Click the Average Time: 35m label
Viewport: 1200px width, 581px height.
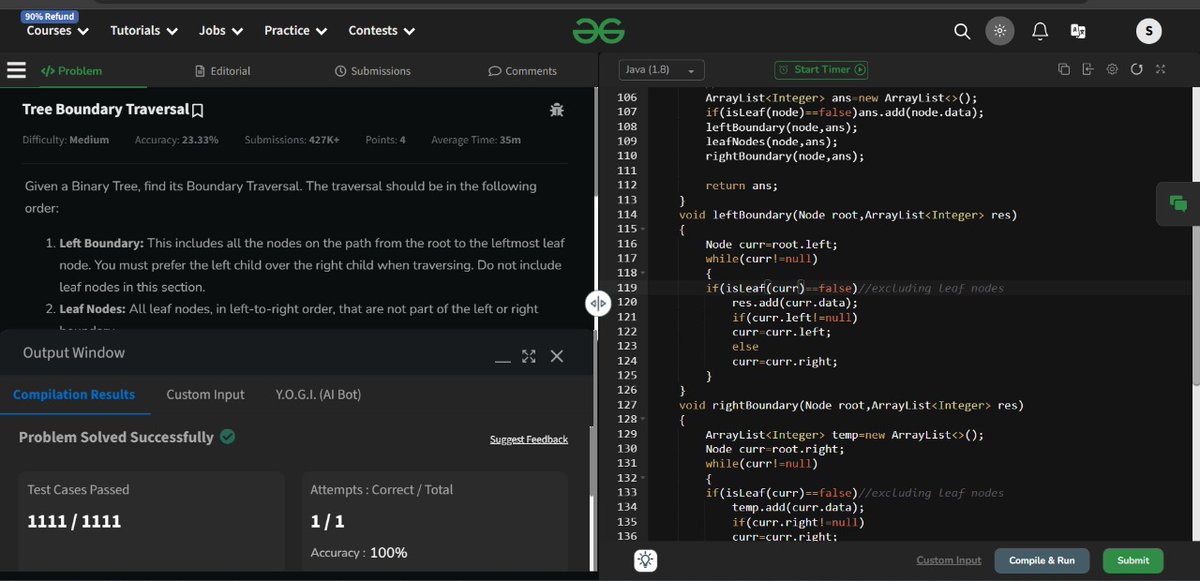click(x=476, y=140)
